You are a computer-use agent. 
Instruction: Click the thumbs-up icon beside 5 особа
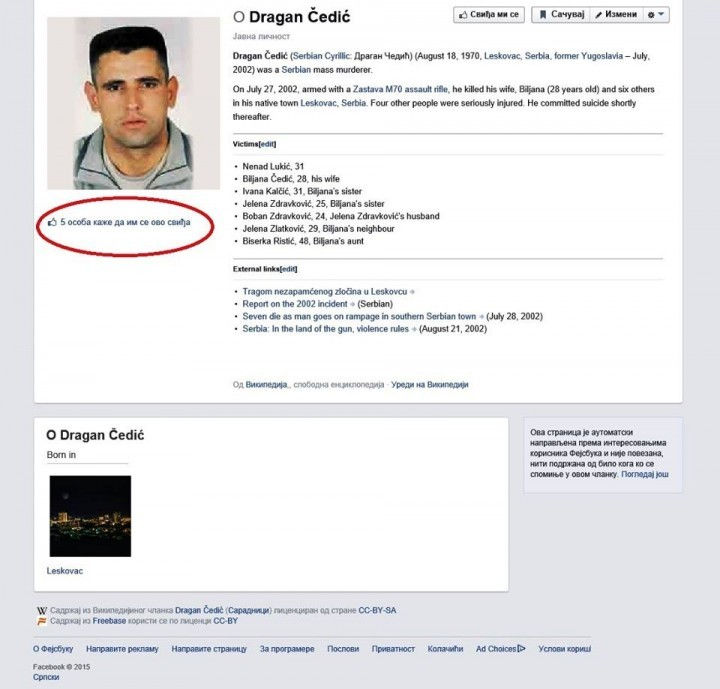click(52, 222)
